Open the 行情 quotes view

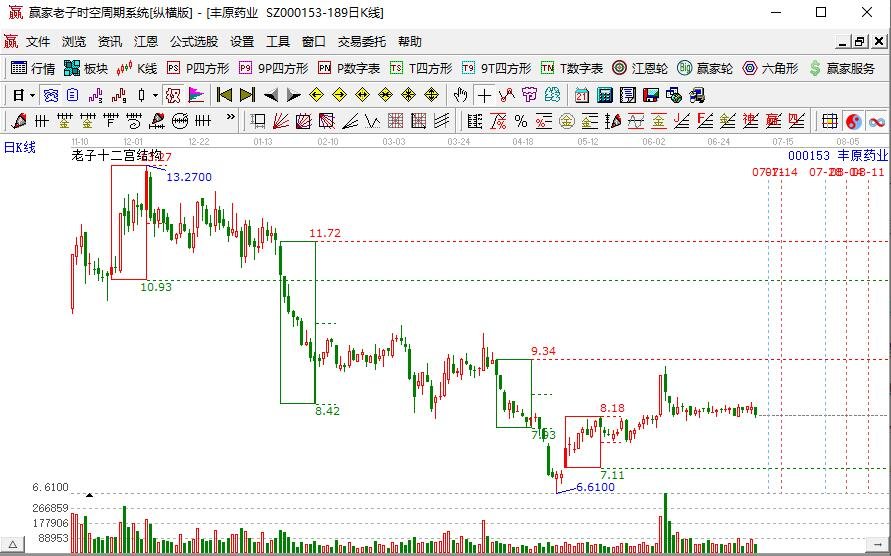[x=33, y=68]
